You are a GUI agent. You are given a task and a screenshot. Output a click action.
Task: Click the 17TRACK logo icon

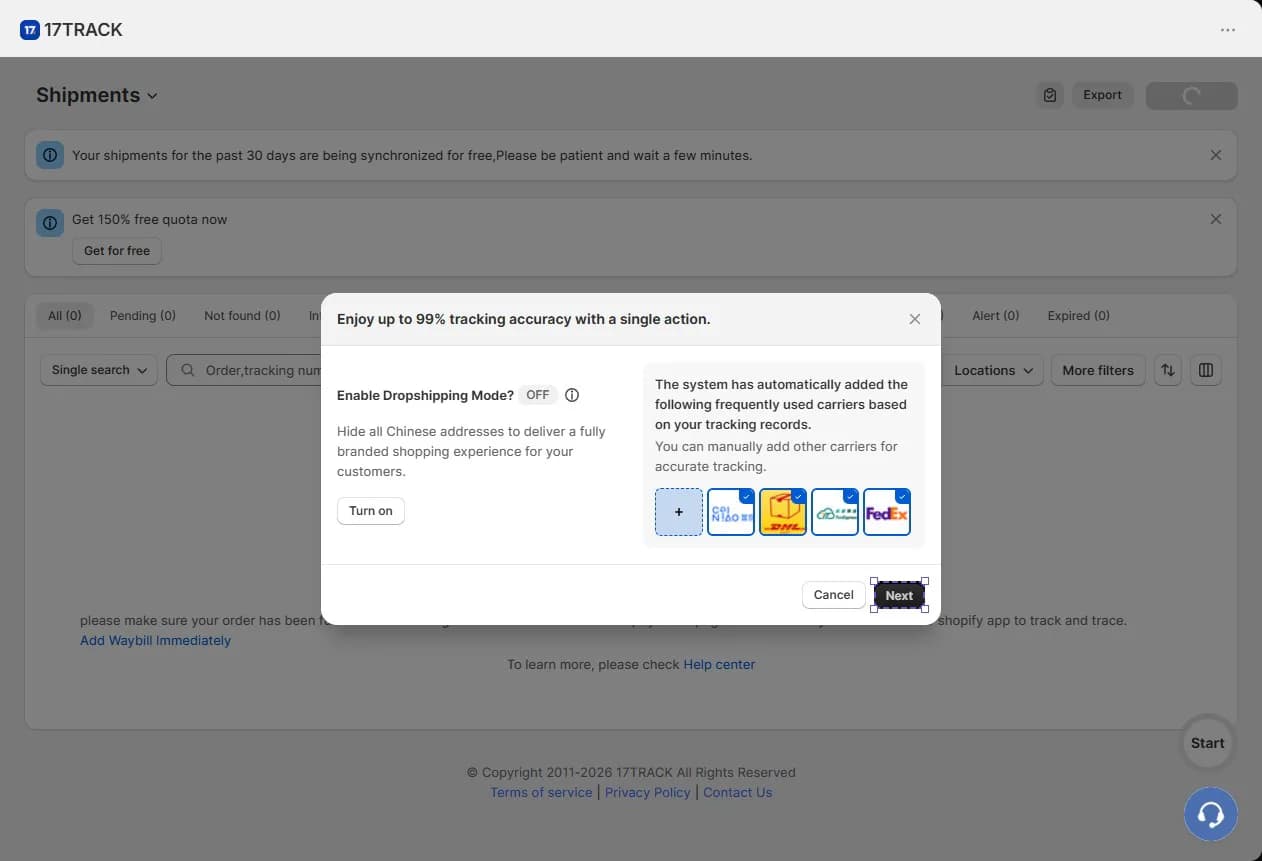tap(30, 30)
